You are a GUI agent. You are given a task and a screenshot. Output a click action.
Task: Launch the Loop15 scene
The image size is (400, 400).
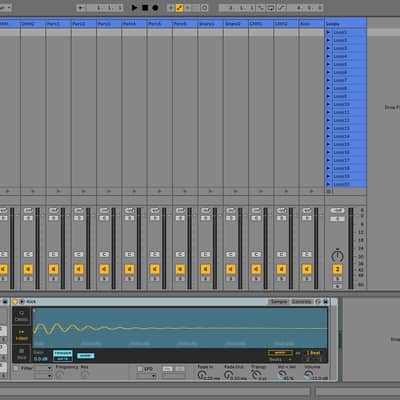pyautogui.click(x=328, y=144)
